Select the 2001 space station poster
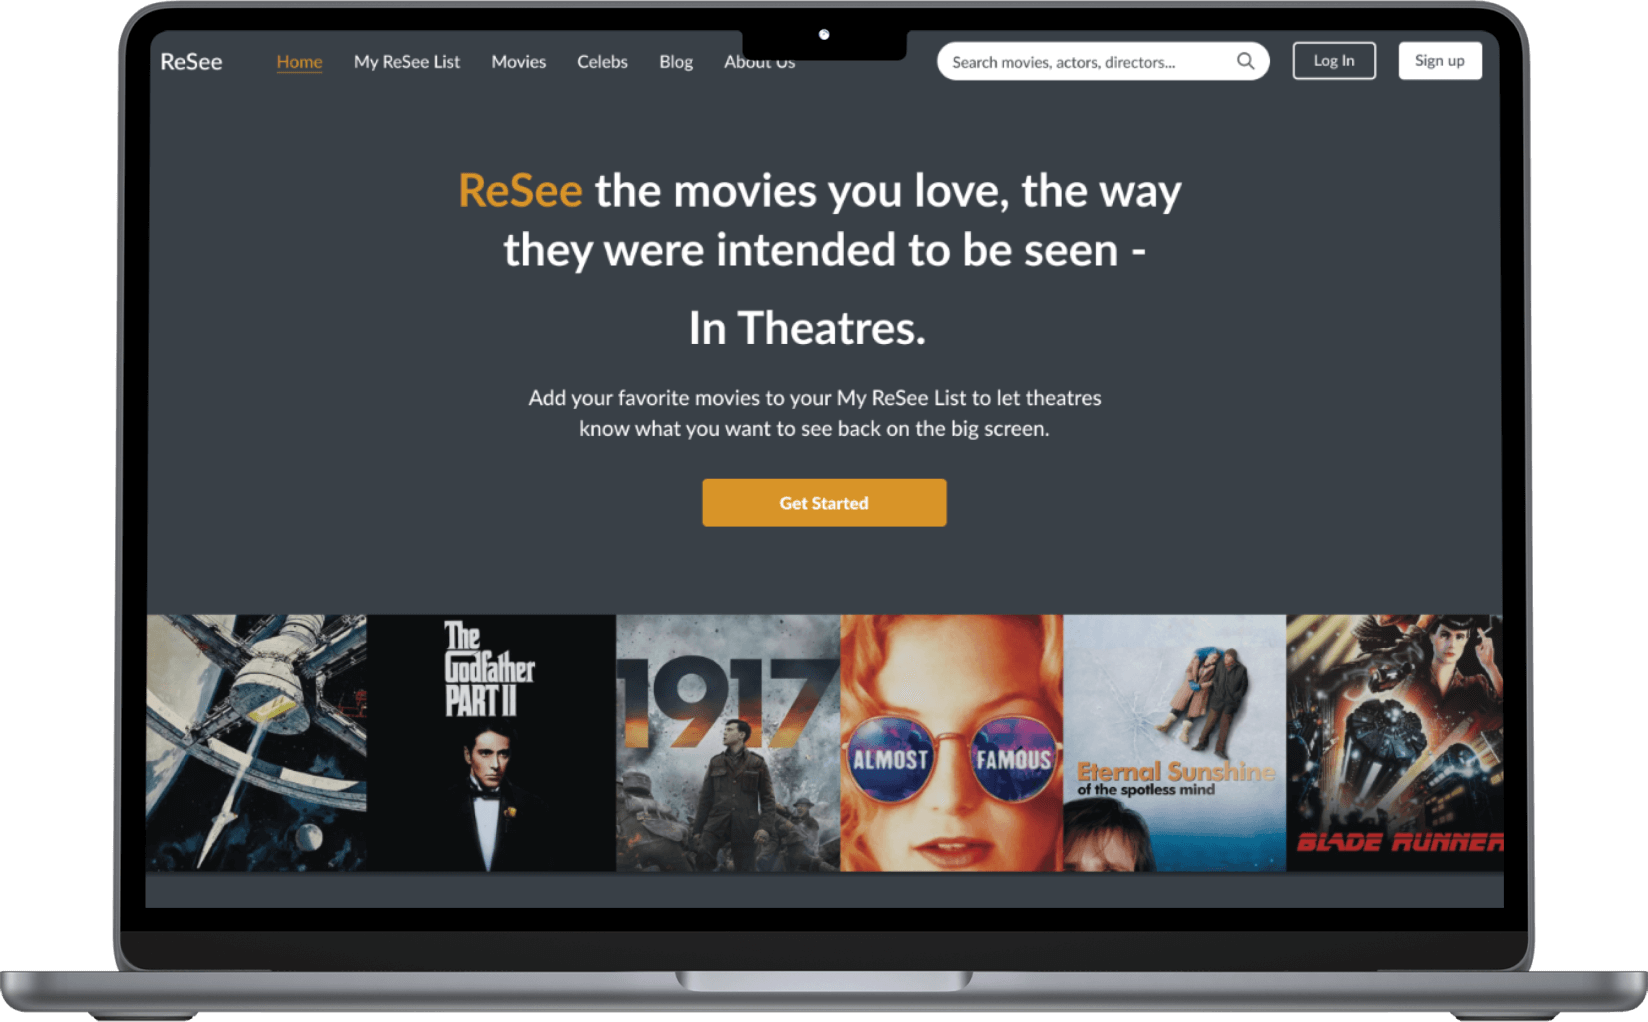This screenshot has height=1022, width=1648. (x=256, y=743)
